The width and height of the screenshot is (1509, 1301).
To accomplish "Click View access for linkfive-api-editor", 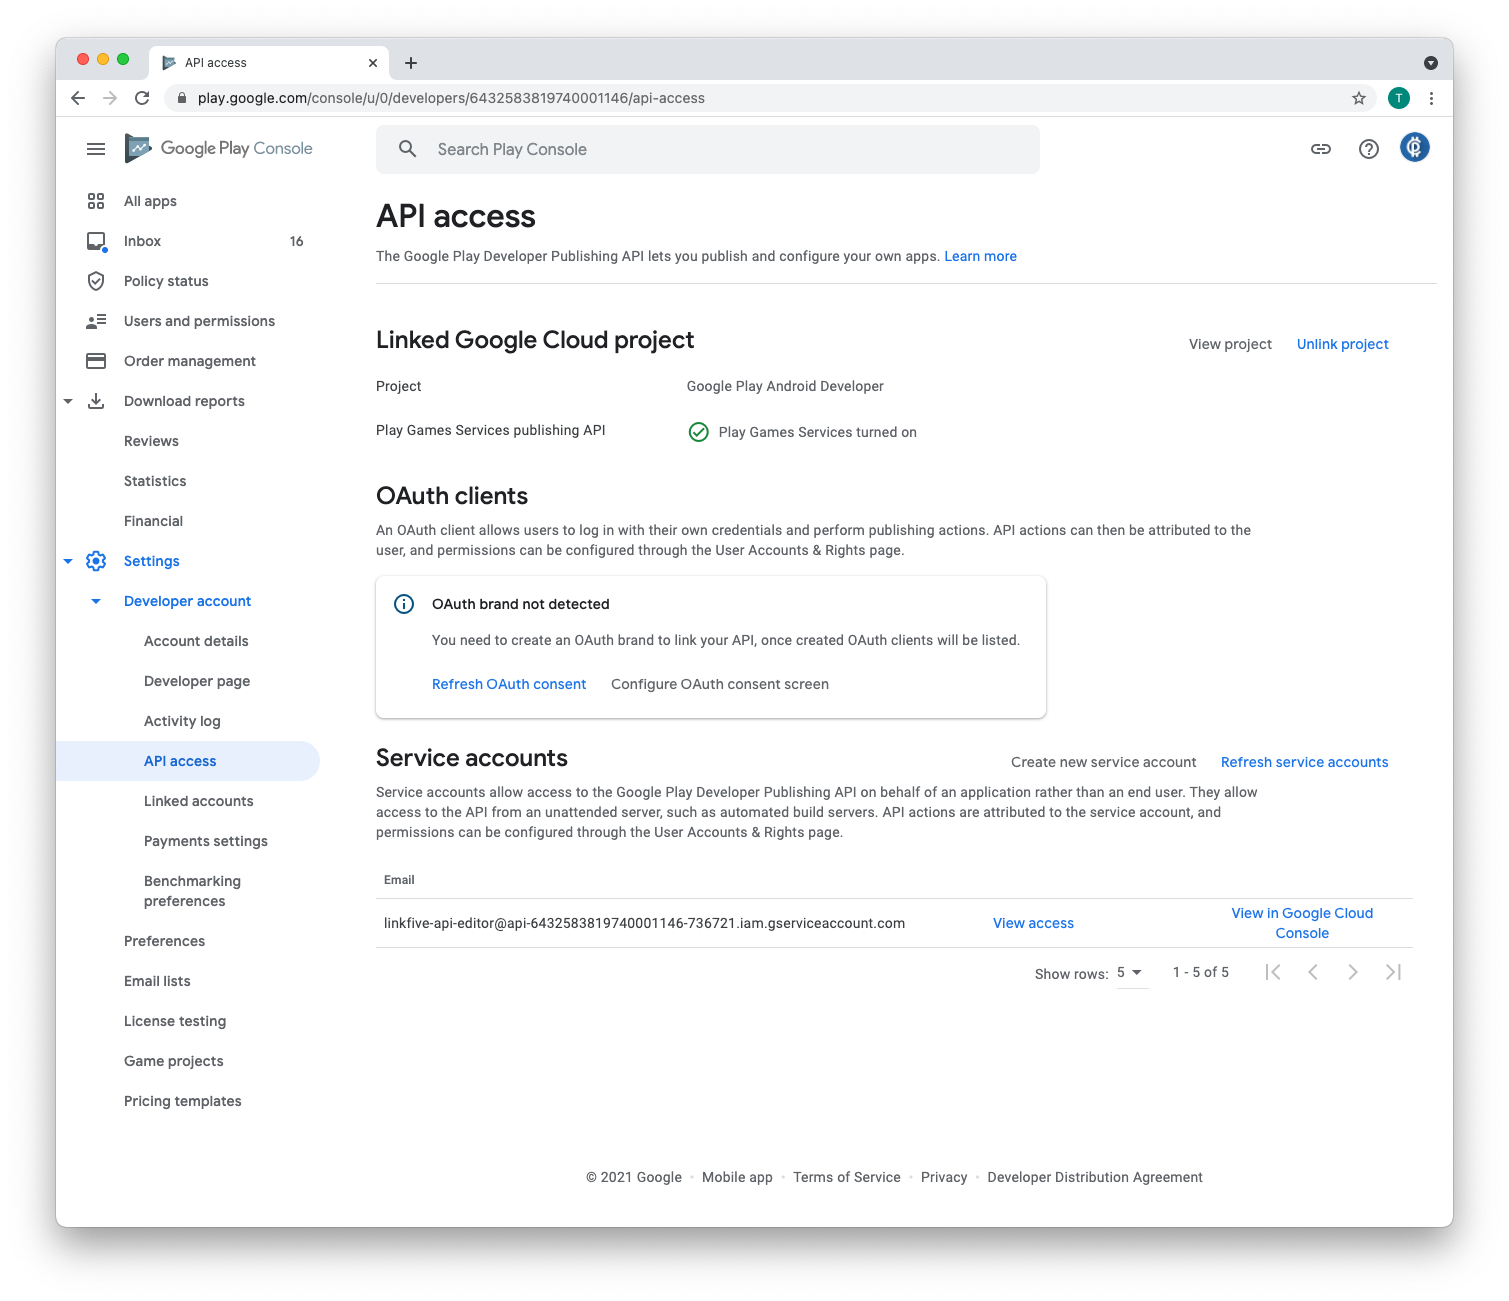I will pos(1033,923).
